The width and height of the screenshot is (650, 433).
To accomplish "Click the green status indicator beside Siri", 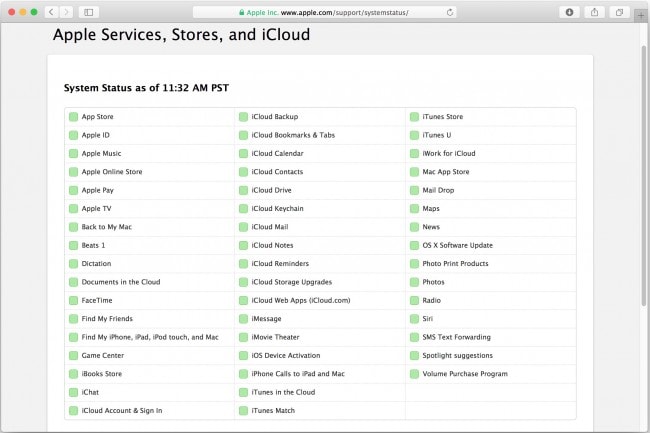I will pyautogui.click(x=414, y=319).
